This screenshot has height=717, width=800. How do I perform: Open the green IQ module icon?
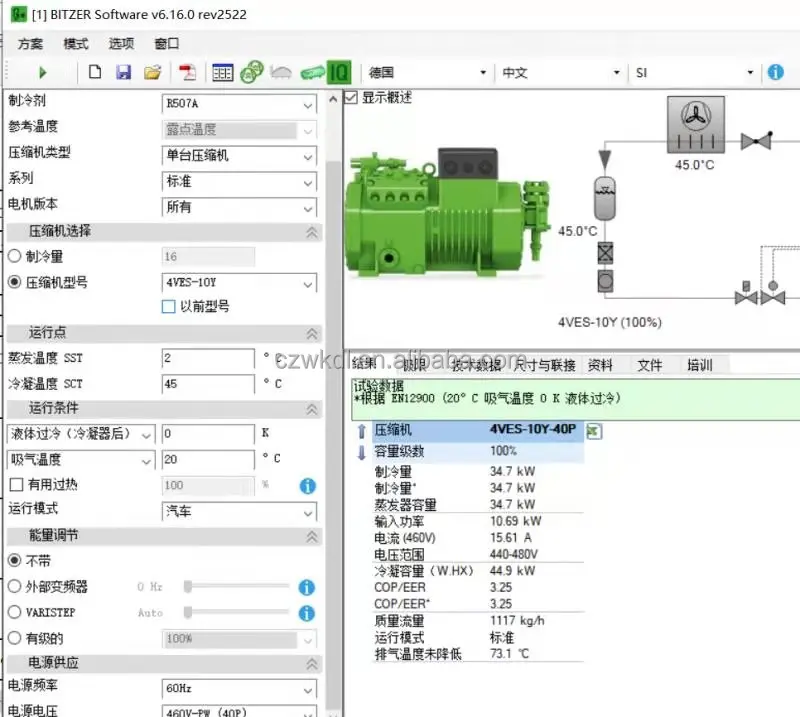pos(339,72)
